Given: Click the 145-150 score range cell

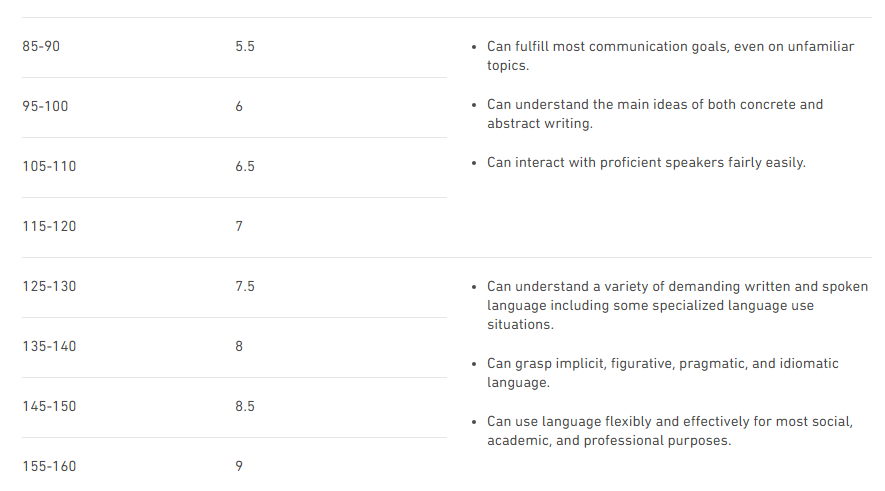Looking at the screenshot, I should [50, 407].
